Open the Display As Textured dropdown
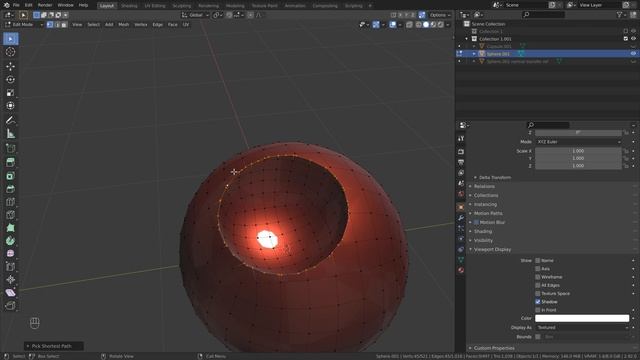 (582, 327)
